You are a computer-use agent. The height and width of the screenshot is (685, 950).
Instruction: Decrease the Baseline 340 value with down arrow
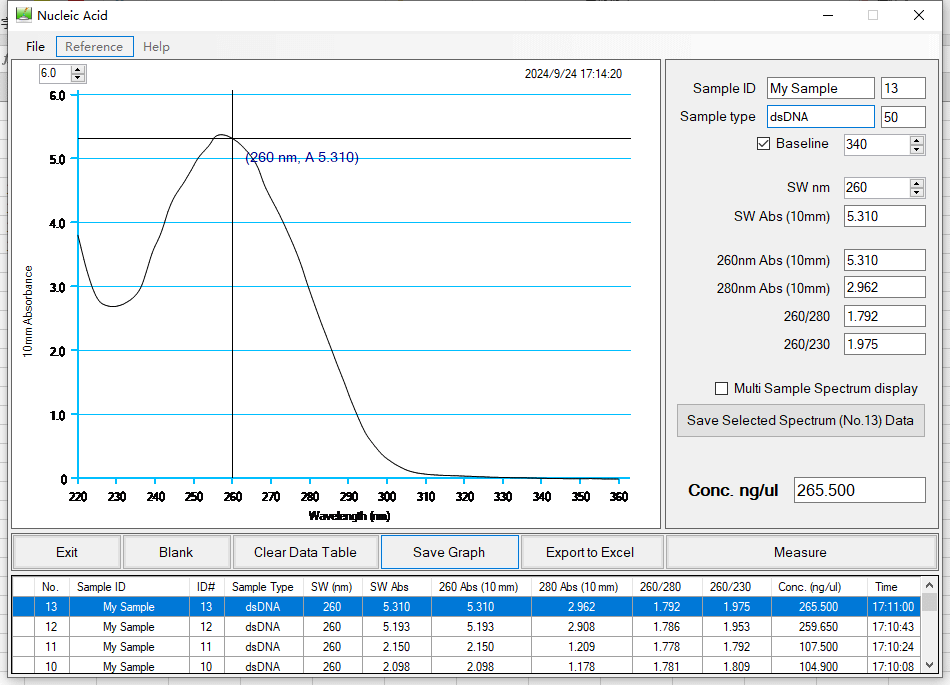[x=917, y=149]
